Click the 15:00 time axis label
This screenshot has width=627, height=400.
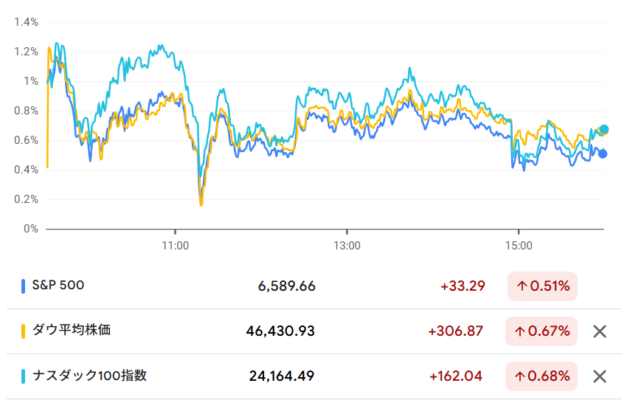click(x=518, y=245)
